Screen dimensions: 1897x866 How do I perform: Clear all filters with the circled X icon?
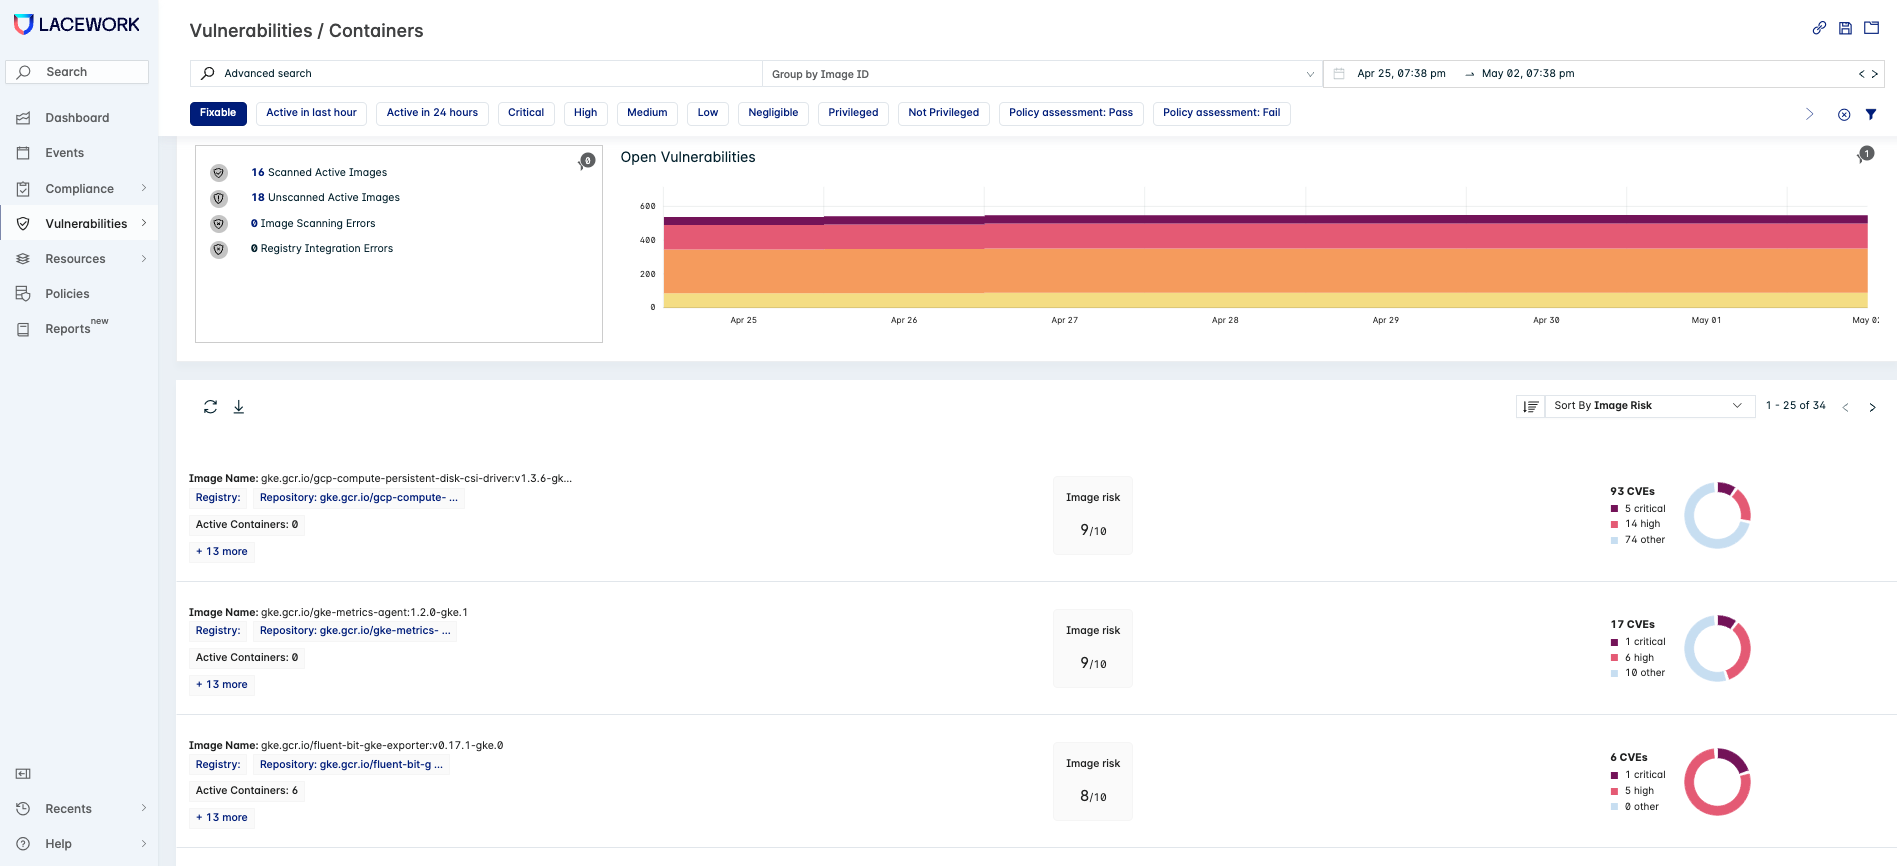(x=1844, y=115)
